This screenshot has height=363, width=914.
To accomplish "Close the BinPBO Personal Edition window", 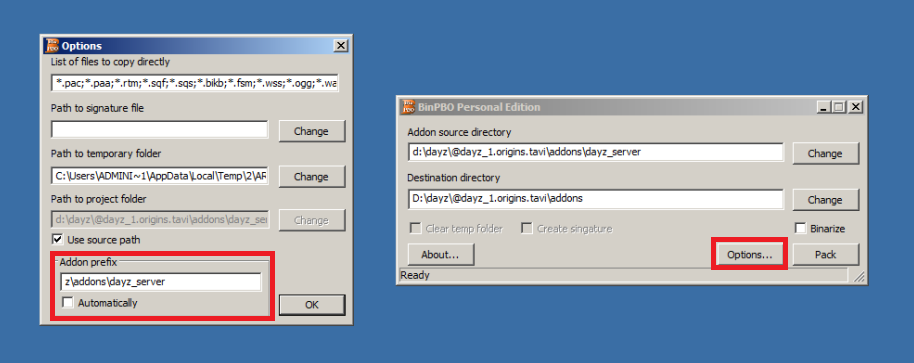I will 855,107.
